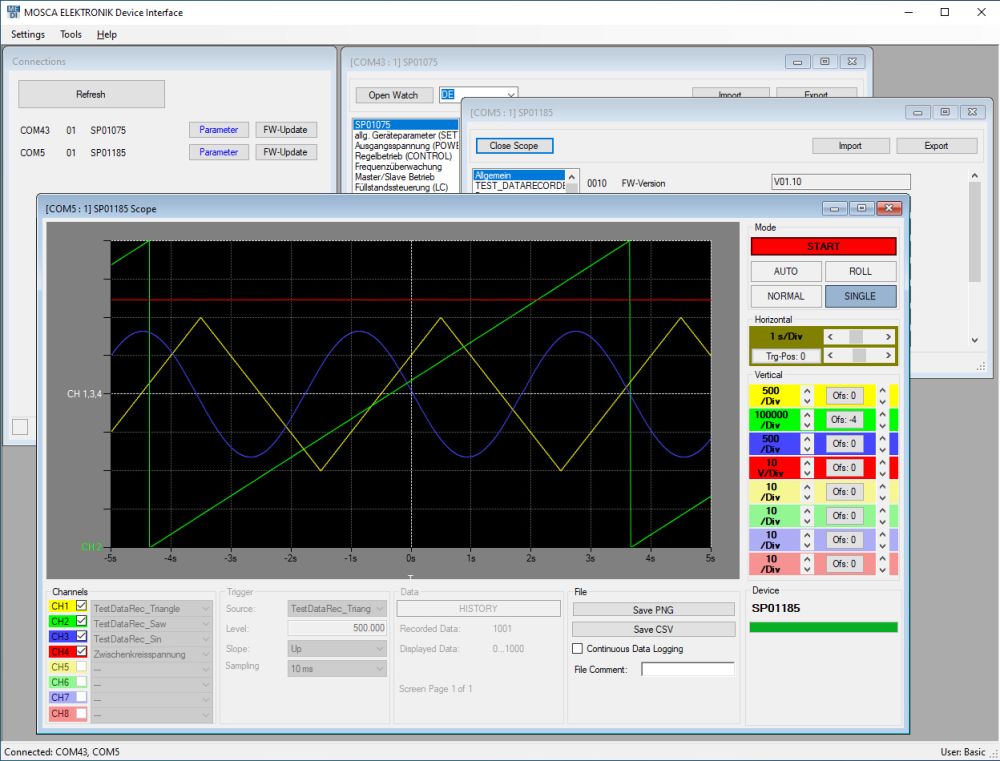Viewport: 1000px width, 761px height.
Task: Click the CH2 Ofs: -4 offset button
Action: (844, 420)
